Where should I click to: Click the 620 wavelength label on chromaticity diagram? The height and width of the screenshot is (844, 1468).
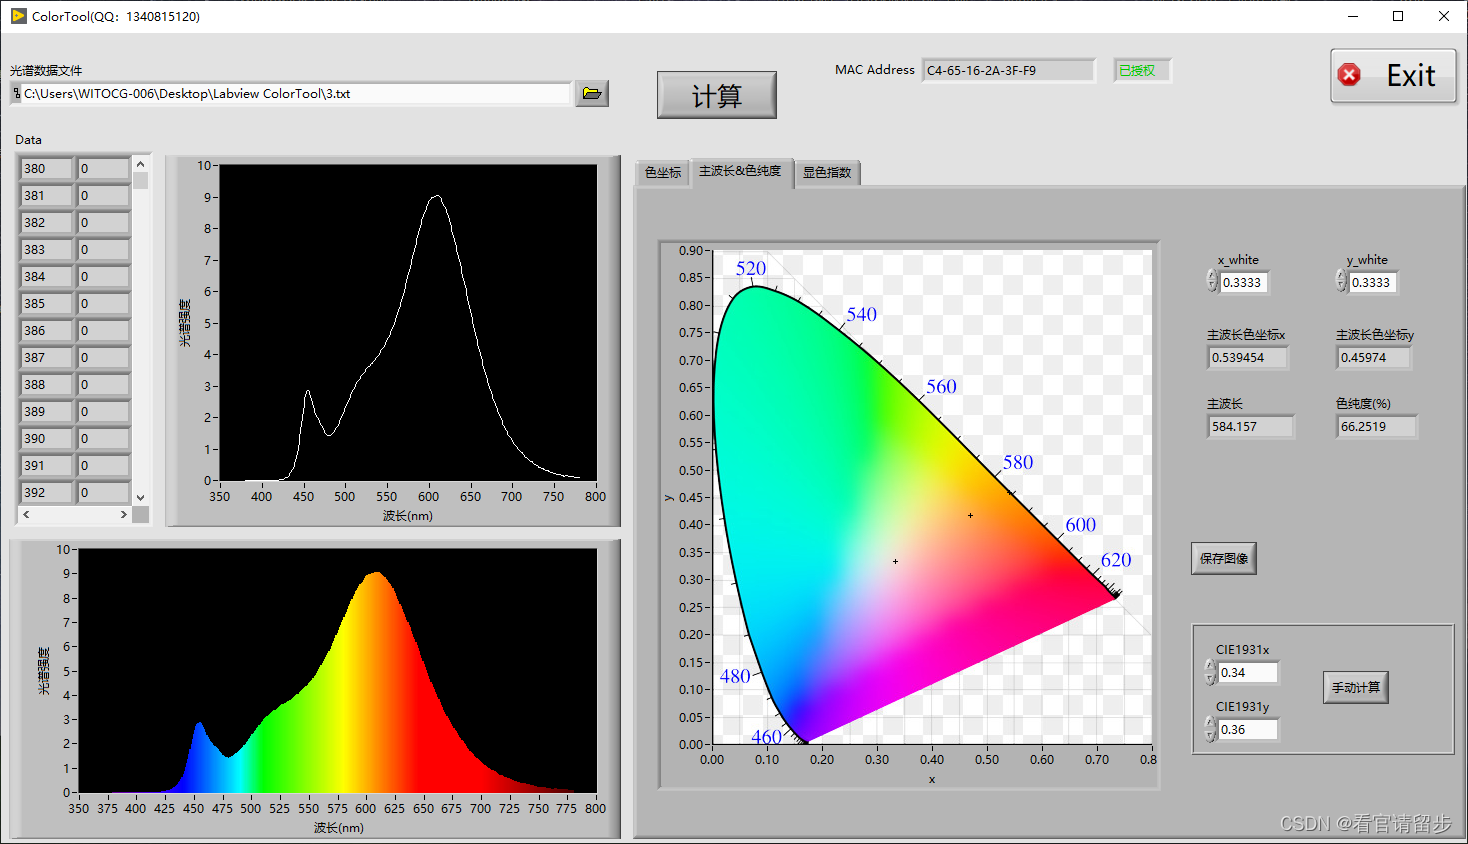[1116, 560]
